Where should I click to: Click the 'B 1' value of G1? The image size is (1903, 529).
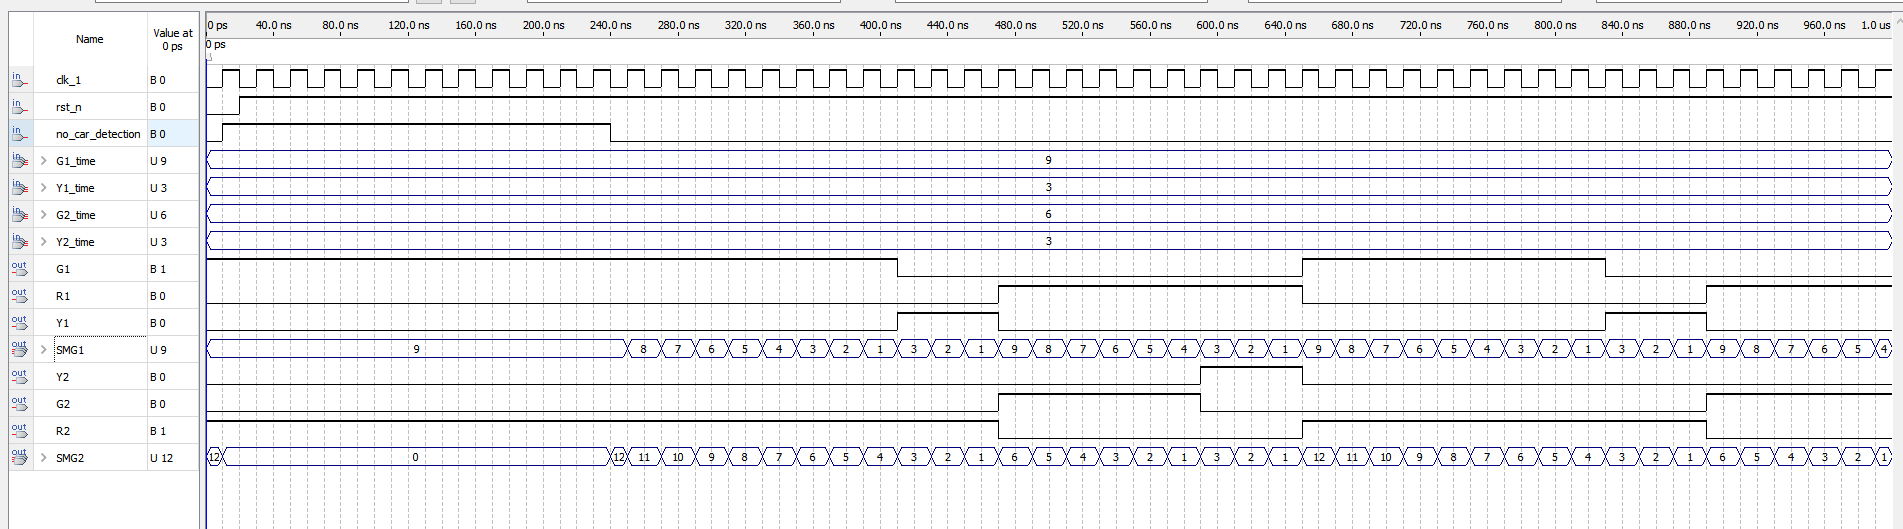click(x=158, y=269)
